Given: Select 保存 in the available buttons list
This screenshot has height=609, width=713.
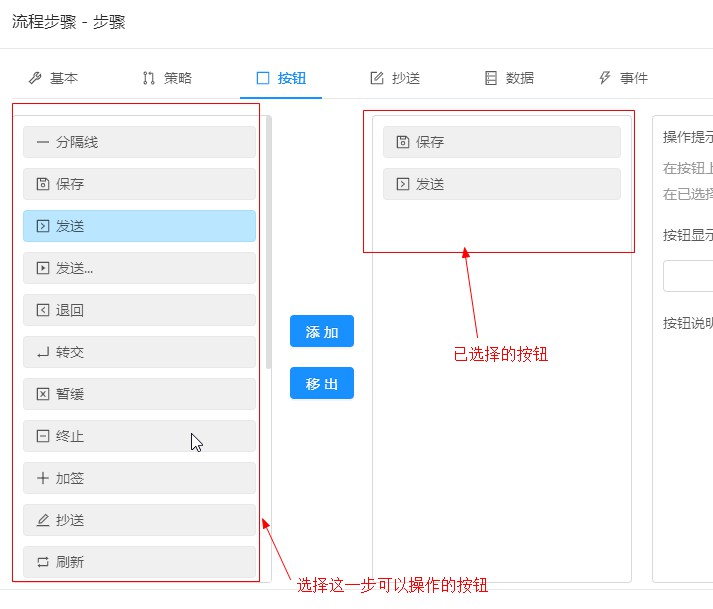Looking at the screenshot, I should (140, 184).
